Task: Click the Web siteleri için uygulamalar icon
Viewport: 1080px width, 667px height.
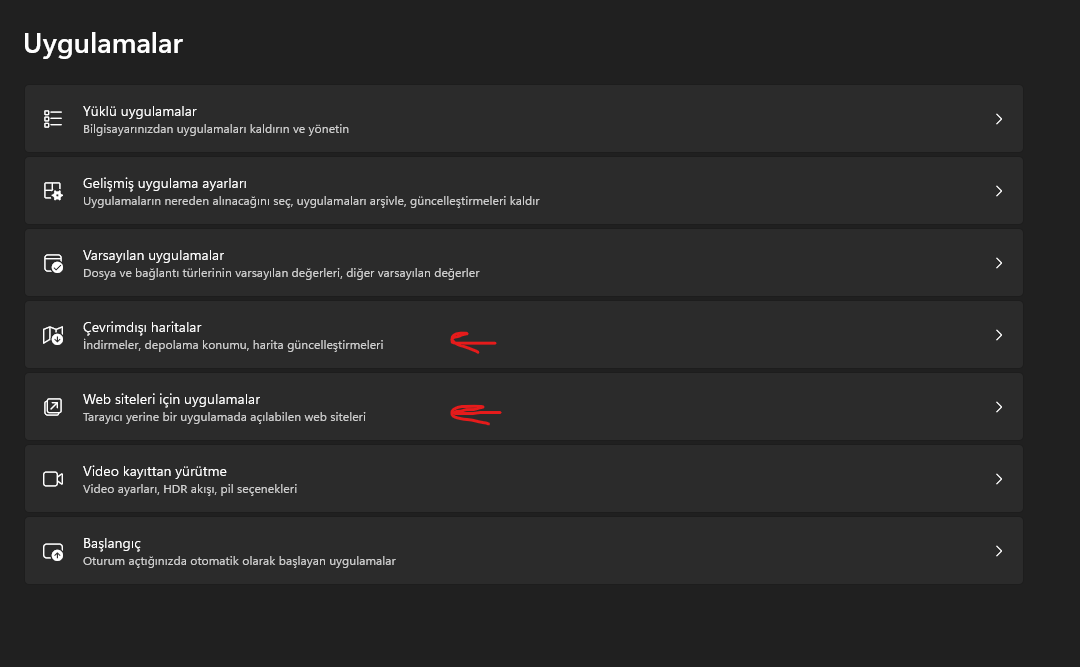Action: tap(53, 407)
